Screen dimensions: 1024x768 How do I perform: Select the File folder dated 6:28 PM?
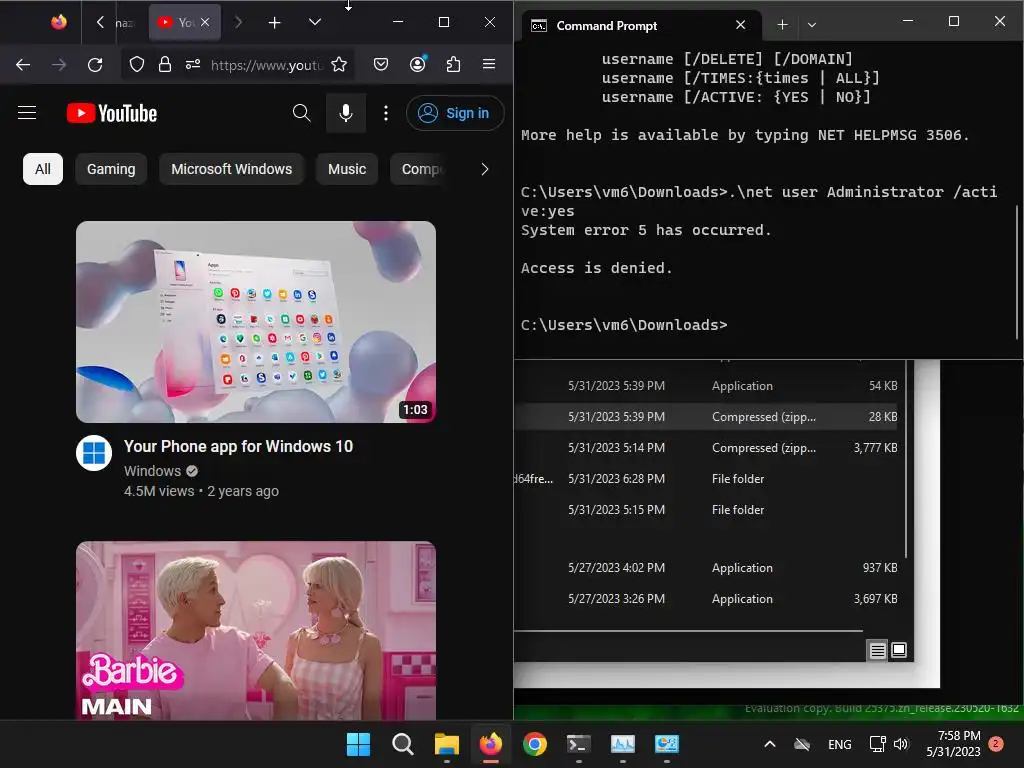(x=705, y=479)
